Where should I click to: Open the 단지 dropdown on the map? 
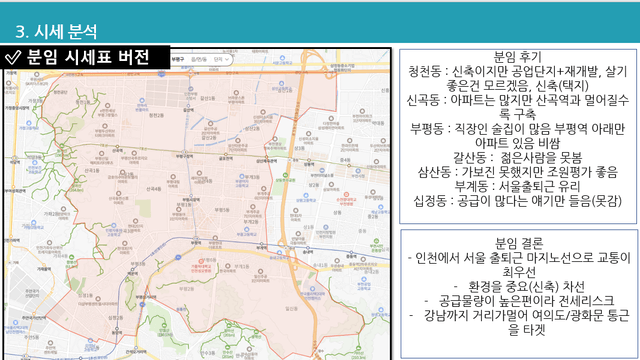(x=221, y=60)
